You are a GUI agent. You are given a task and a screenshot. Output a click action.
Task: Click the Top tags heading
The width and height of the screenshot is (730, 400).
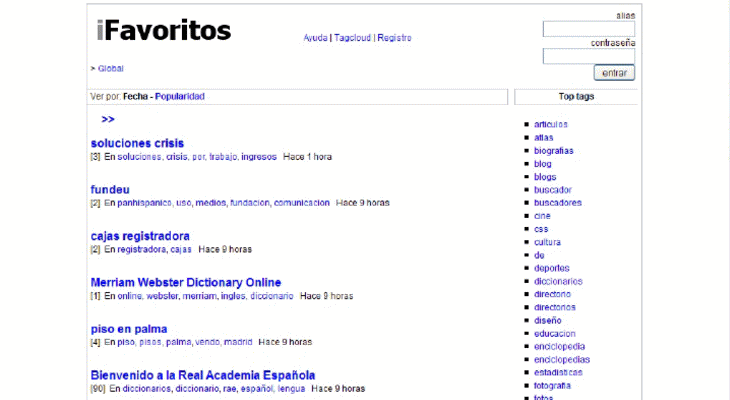click(x=576, y=96)
